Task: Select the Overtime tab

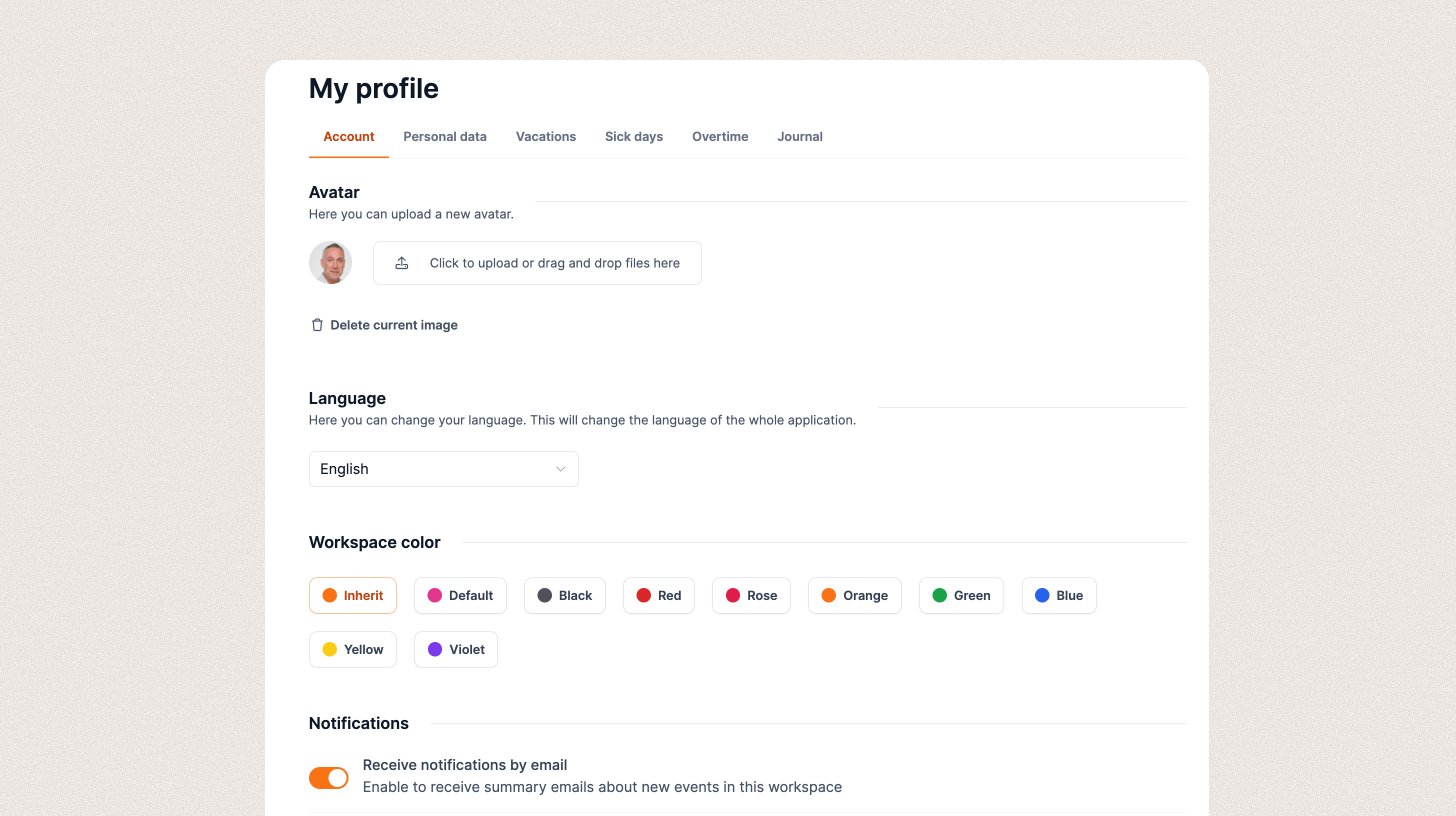Action: [x=720, y=137]
